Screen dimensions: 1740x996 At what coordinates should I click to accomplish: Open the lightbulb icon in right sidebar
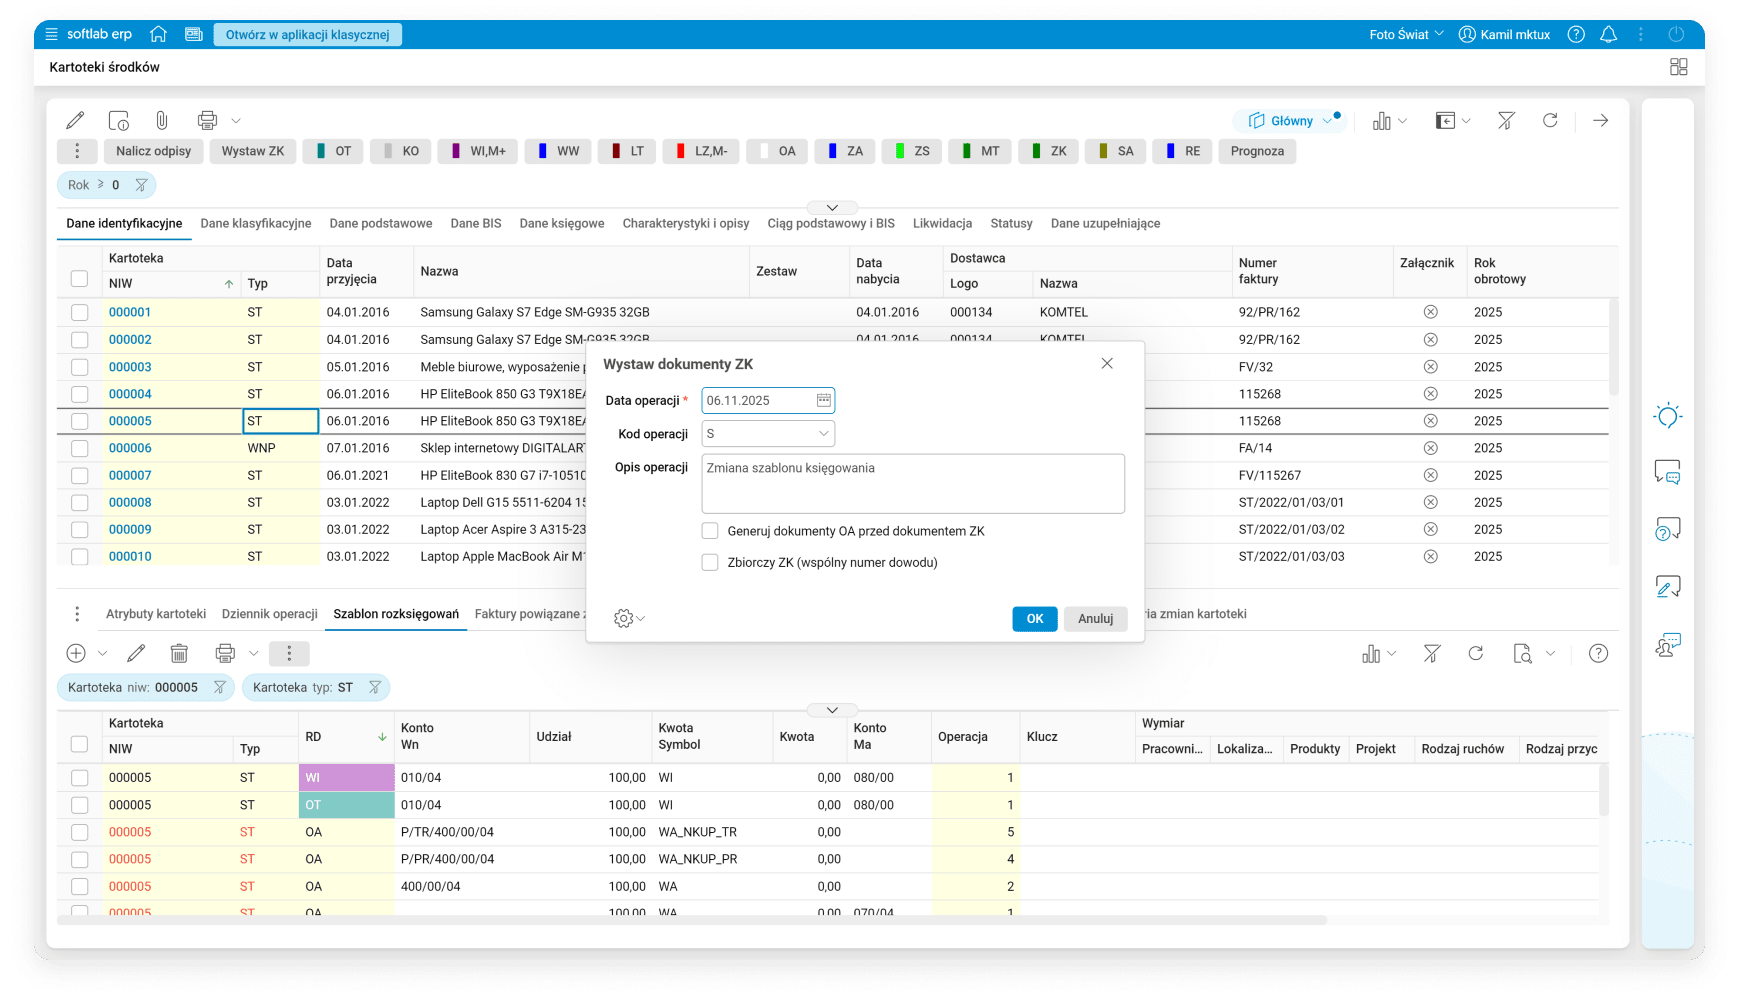click(1667, 416)
